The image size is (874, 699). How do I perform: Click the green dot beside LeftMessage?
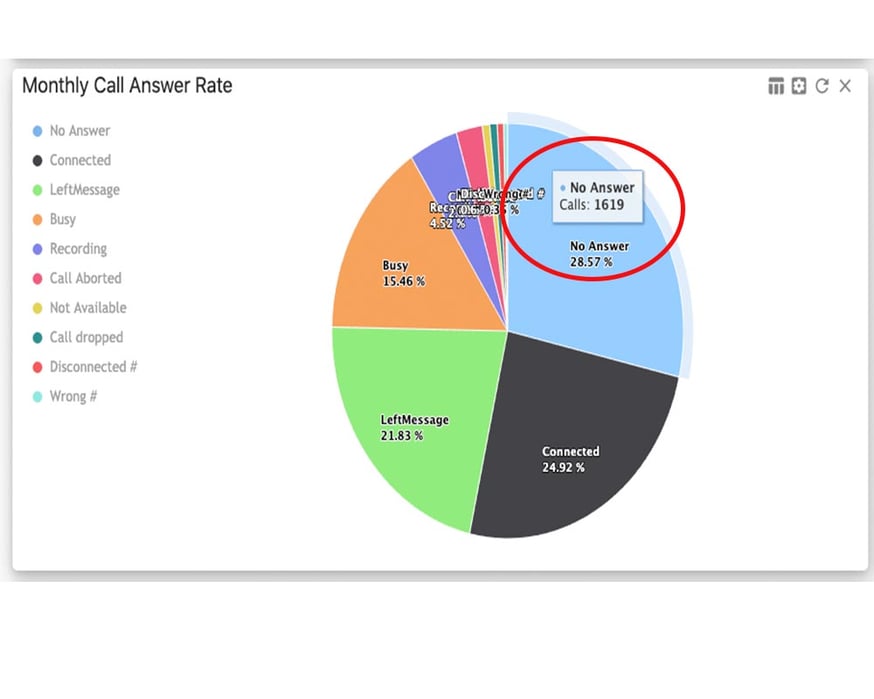click(38, 190)
